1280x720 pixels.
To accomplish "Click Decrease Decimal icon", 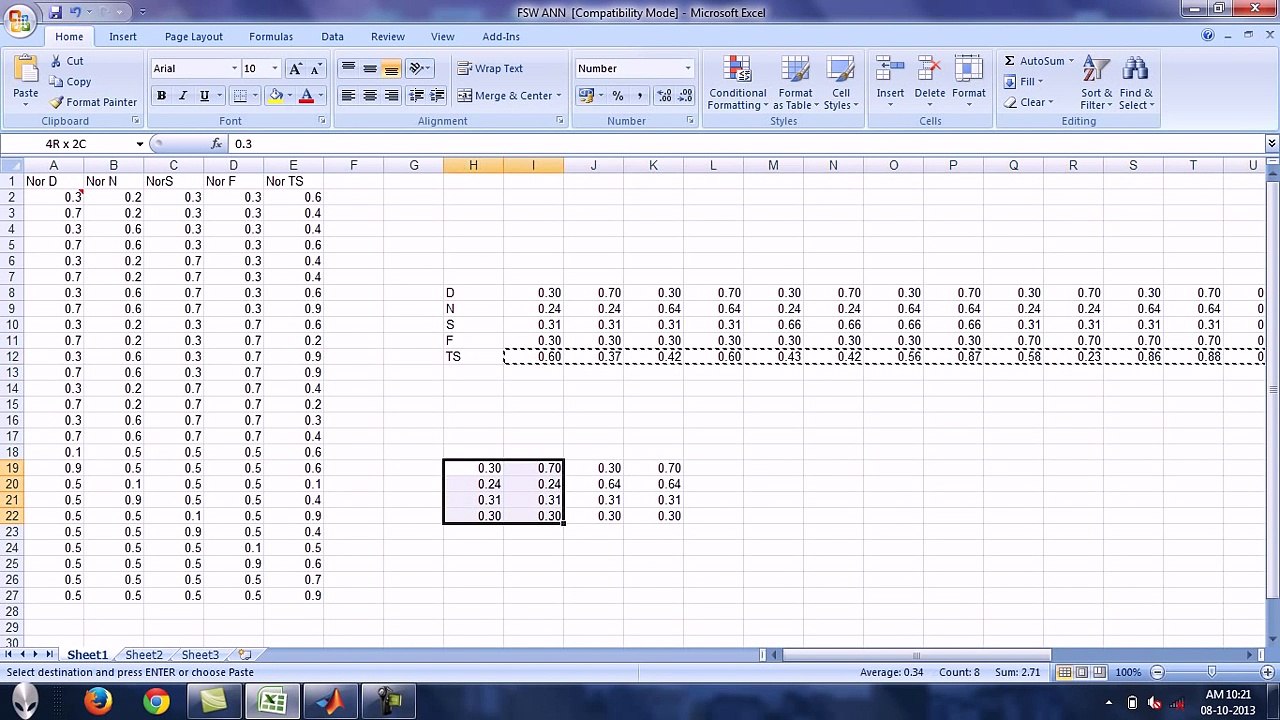I will point(685,96).
